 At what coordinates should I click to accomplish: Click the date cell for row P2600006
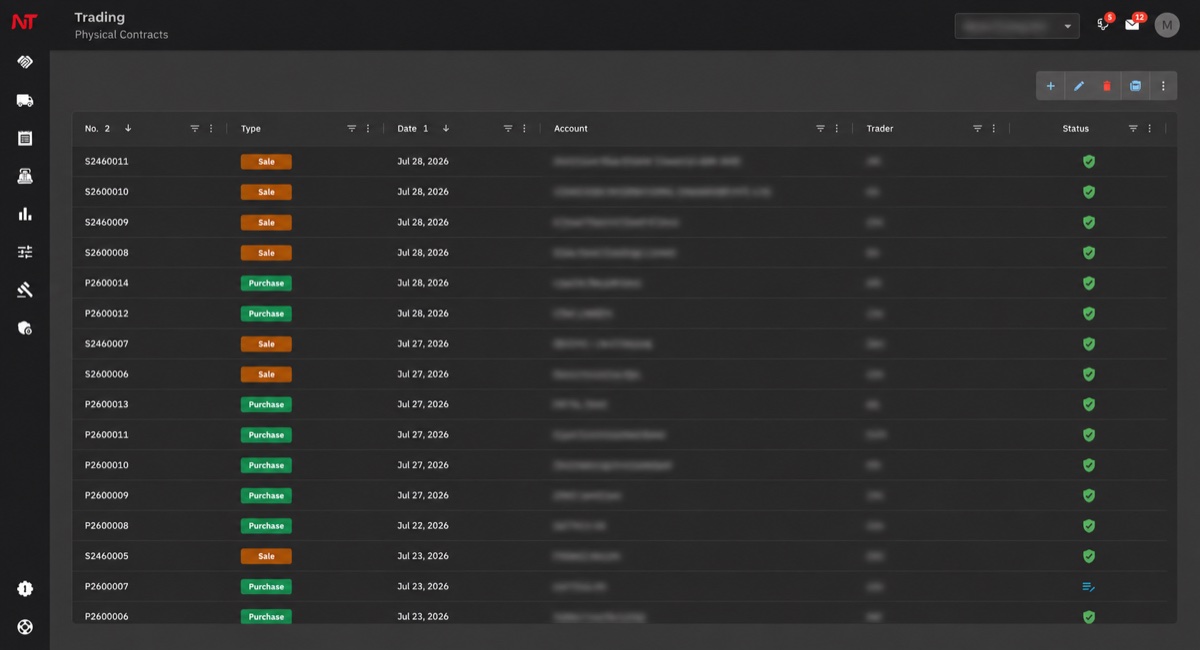point(423,617)
